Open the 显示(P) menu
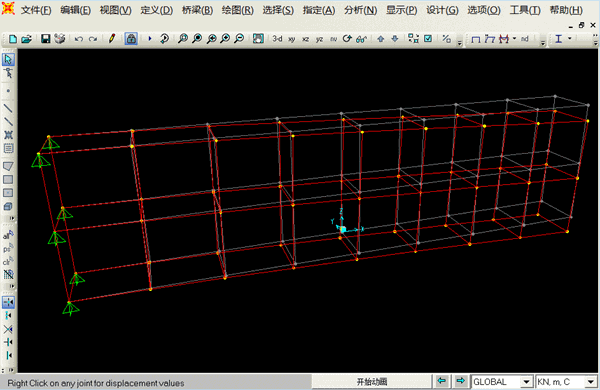The height and width of the screenshot is (390, 600). (x=401, y=10)
